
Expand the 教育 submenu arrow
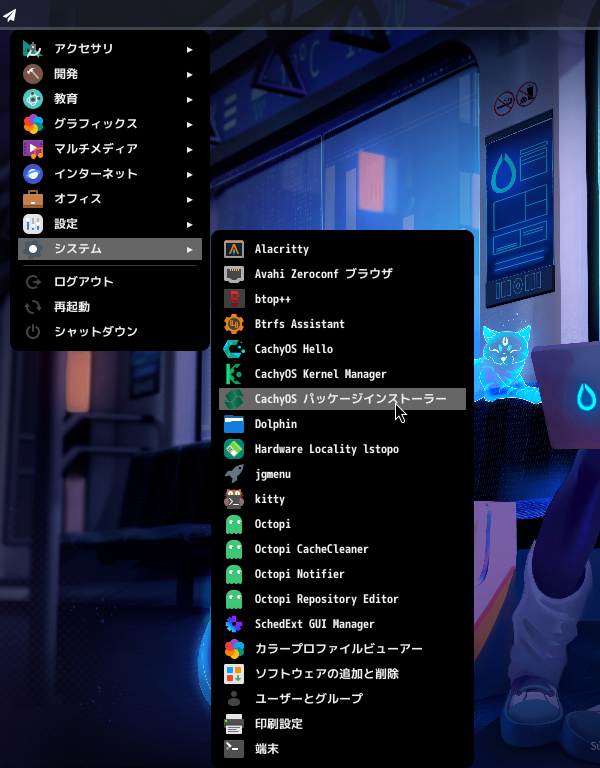(x=190, y=99)
